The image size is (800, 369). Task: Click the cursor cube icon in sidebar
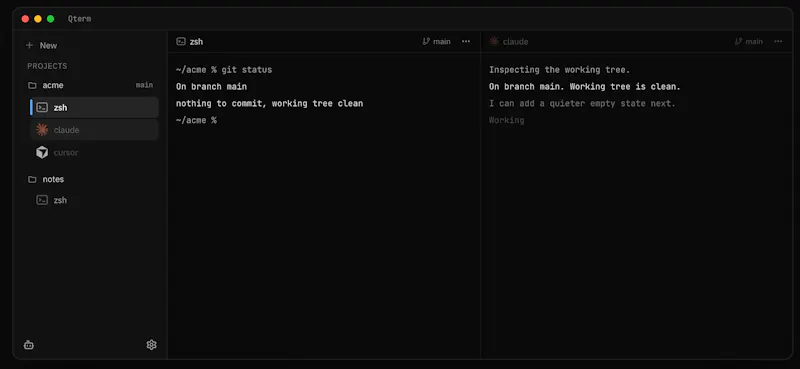tap(42, 153)
